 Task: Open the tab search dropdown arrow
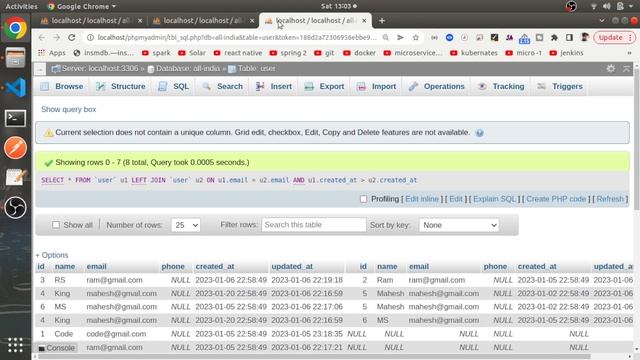click(x=602, y=20)
